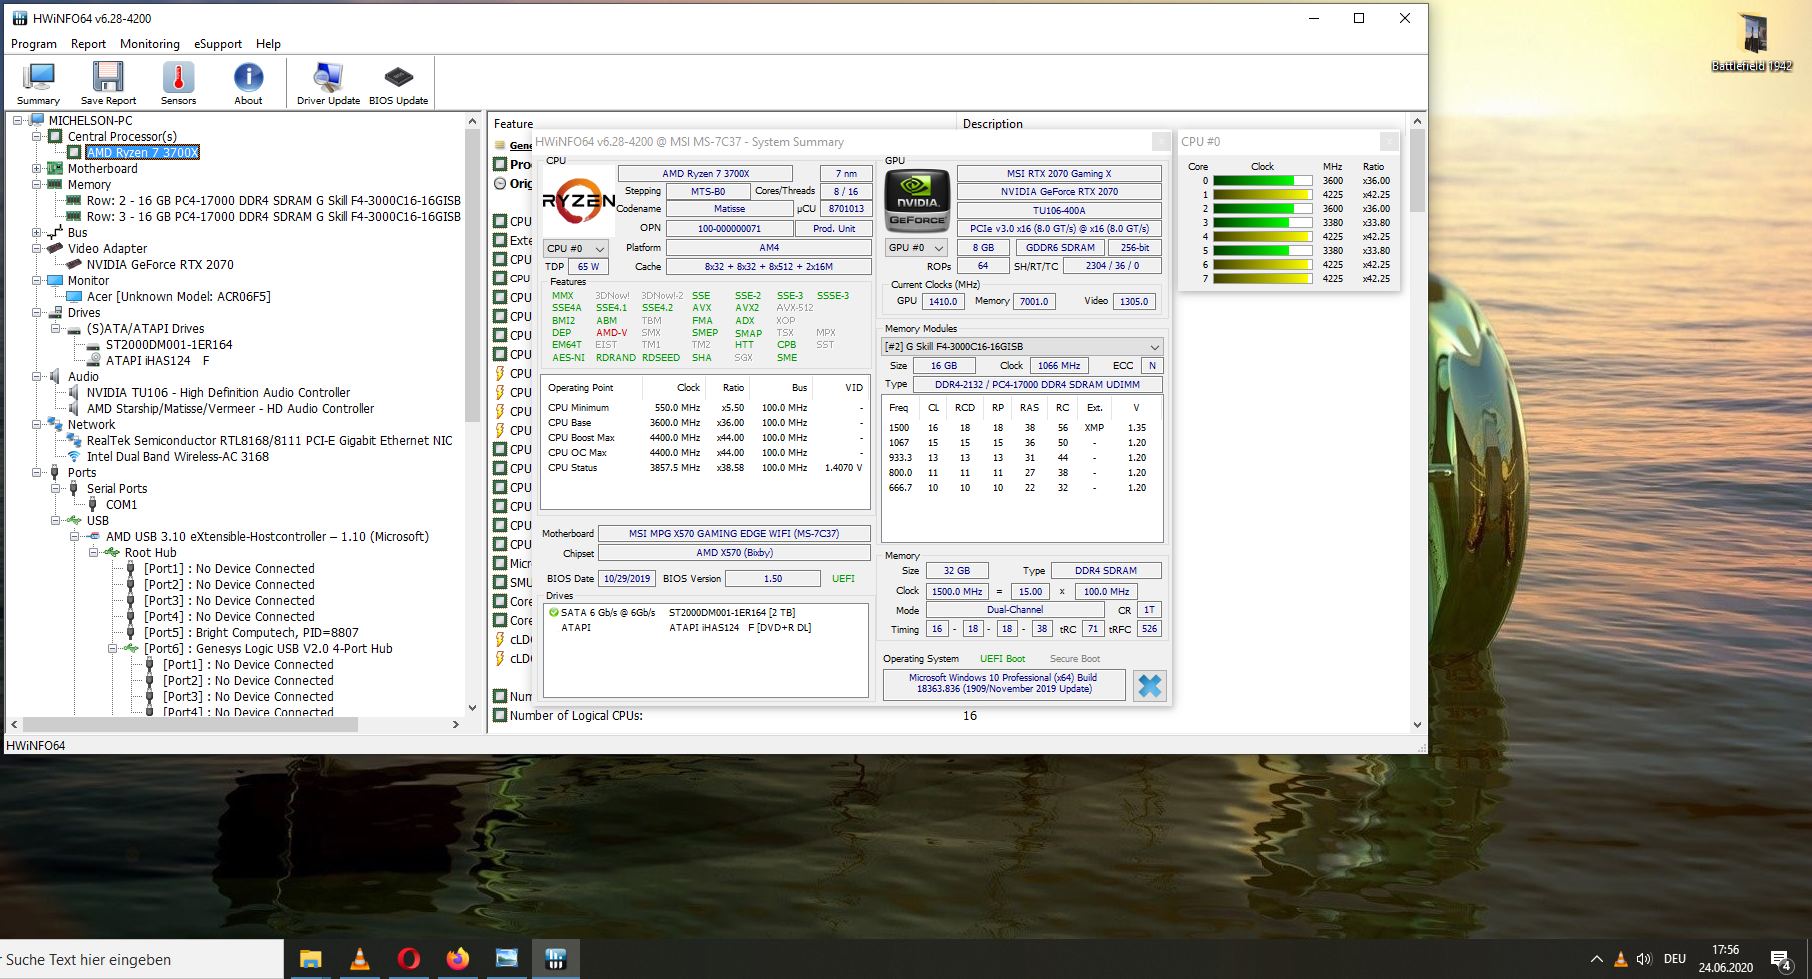Open the Windows notification center icon
The image size is (1812, 979).
[1781, 960]
